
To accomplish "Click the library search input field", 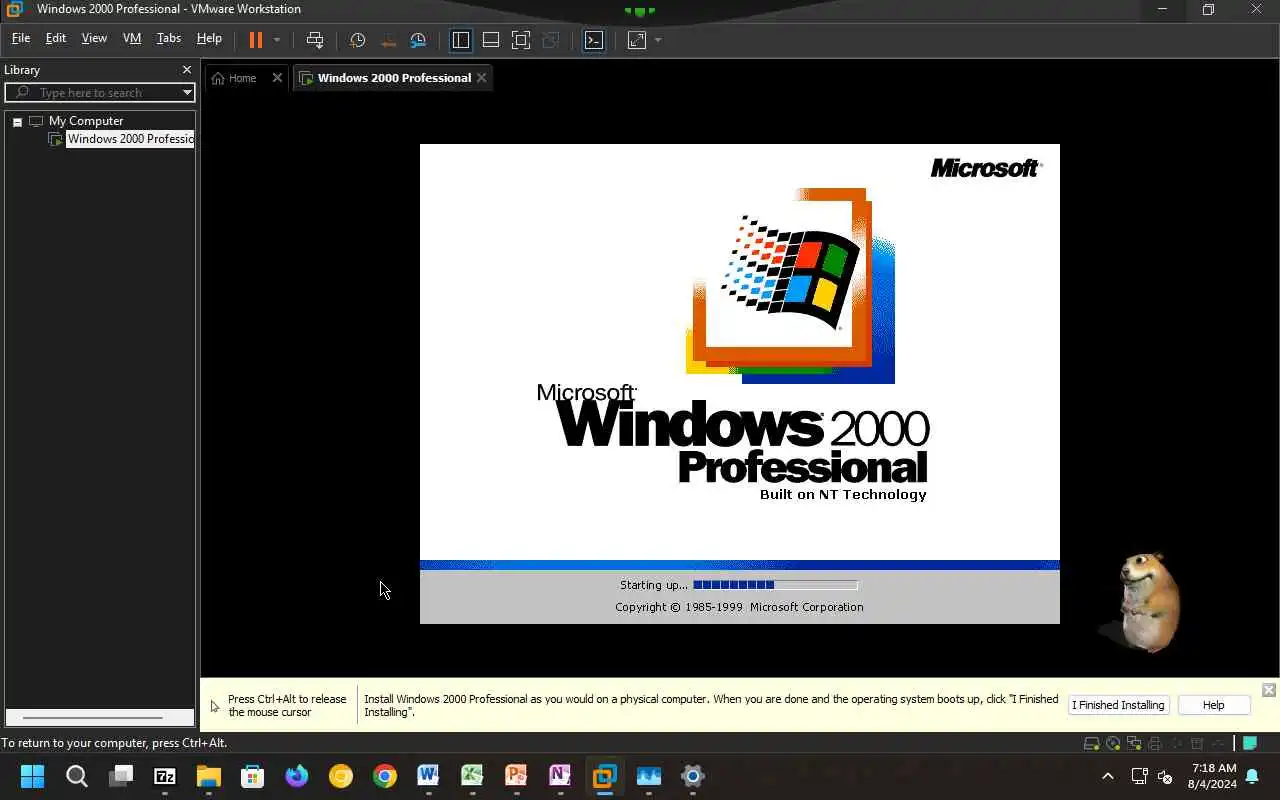I will coord(98,92).
